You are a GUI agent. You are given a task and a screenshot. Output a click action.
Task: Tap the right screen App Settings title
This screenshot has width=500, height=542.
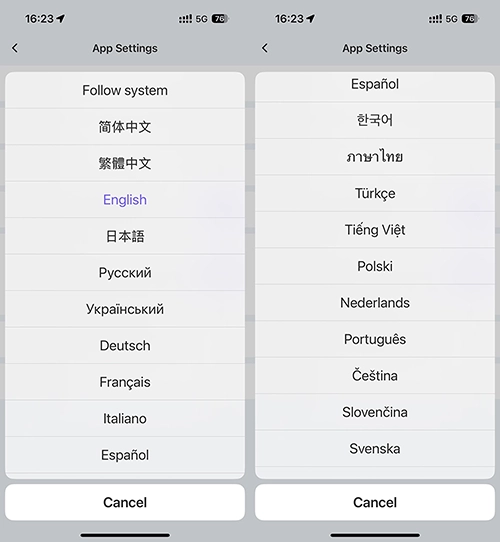[375, 48]
